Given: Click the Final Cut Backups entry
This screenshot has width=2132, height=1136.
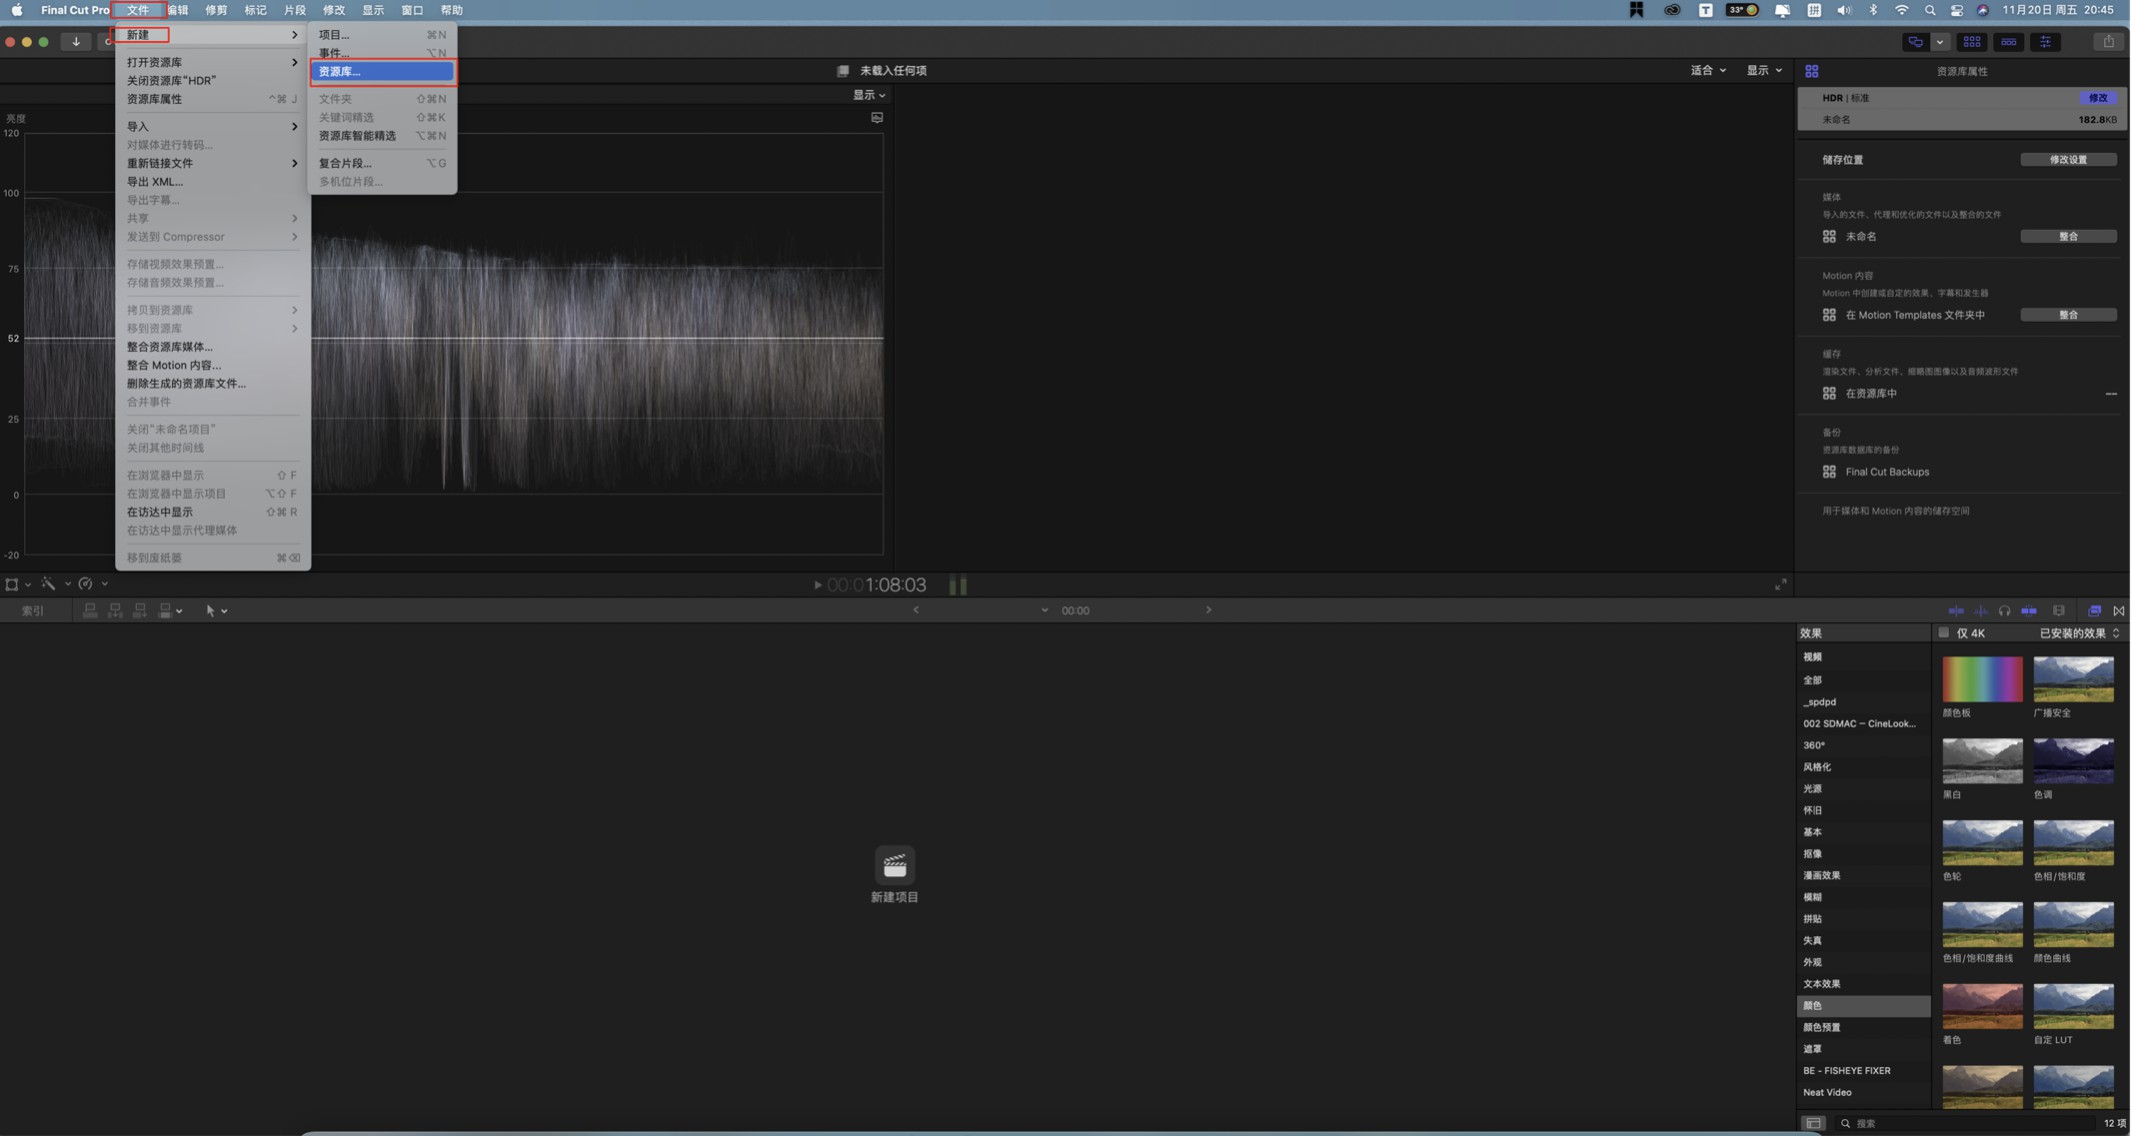Looking at the screenshot, I should (1886, 472).
